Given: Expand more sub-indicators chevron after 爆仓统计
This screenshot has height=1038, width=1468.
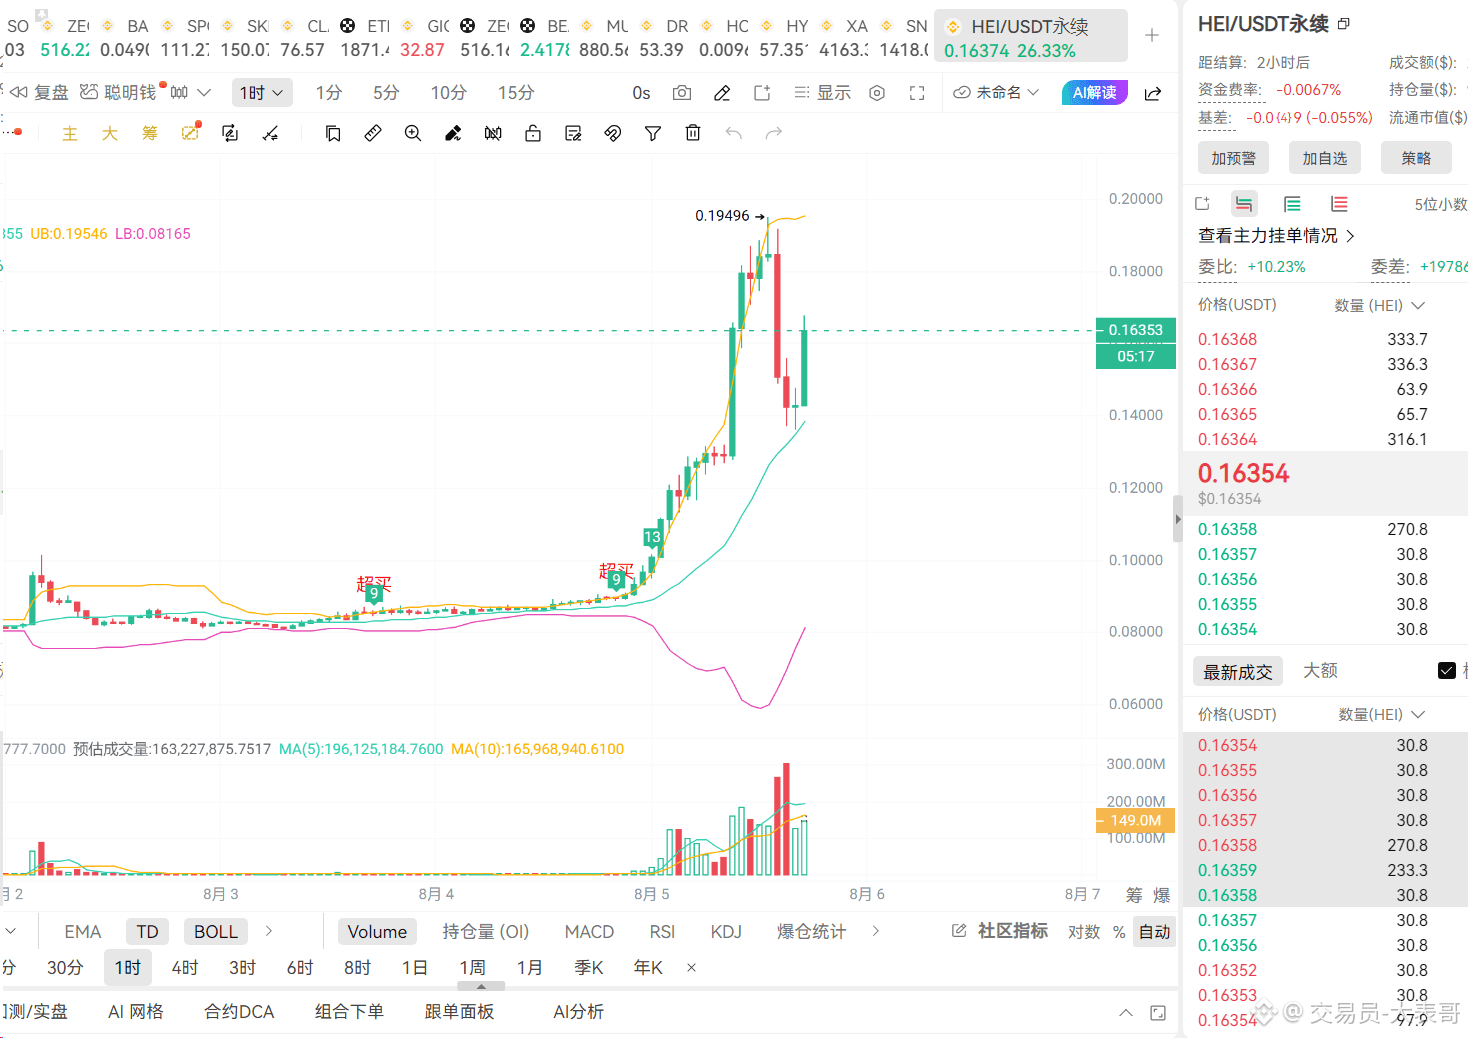Looking at the screenshot, I should pos(876,931).
